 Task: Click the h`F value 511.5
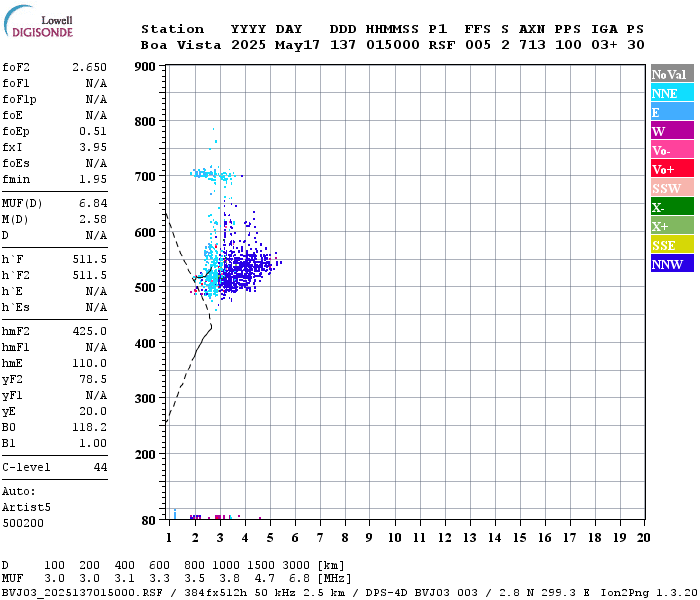[90, 259]
